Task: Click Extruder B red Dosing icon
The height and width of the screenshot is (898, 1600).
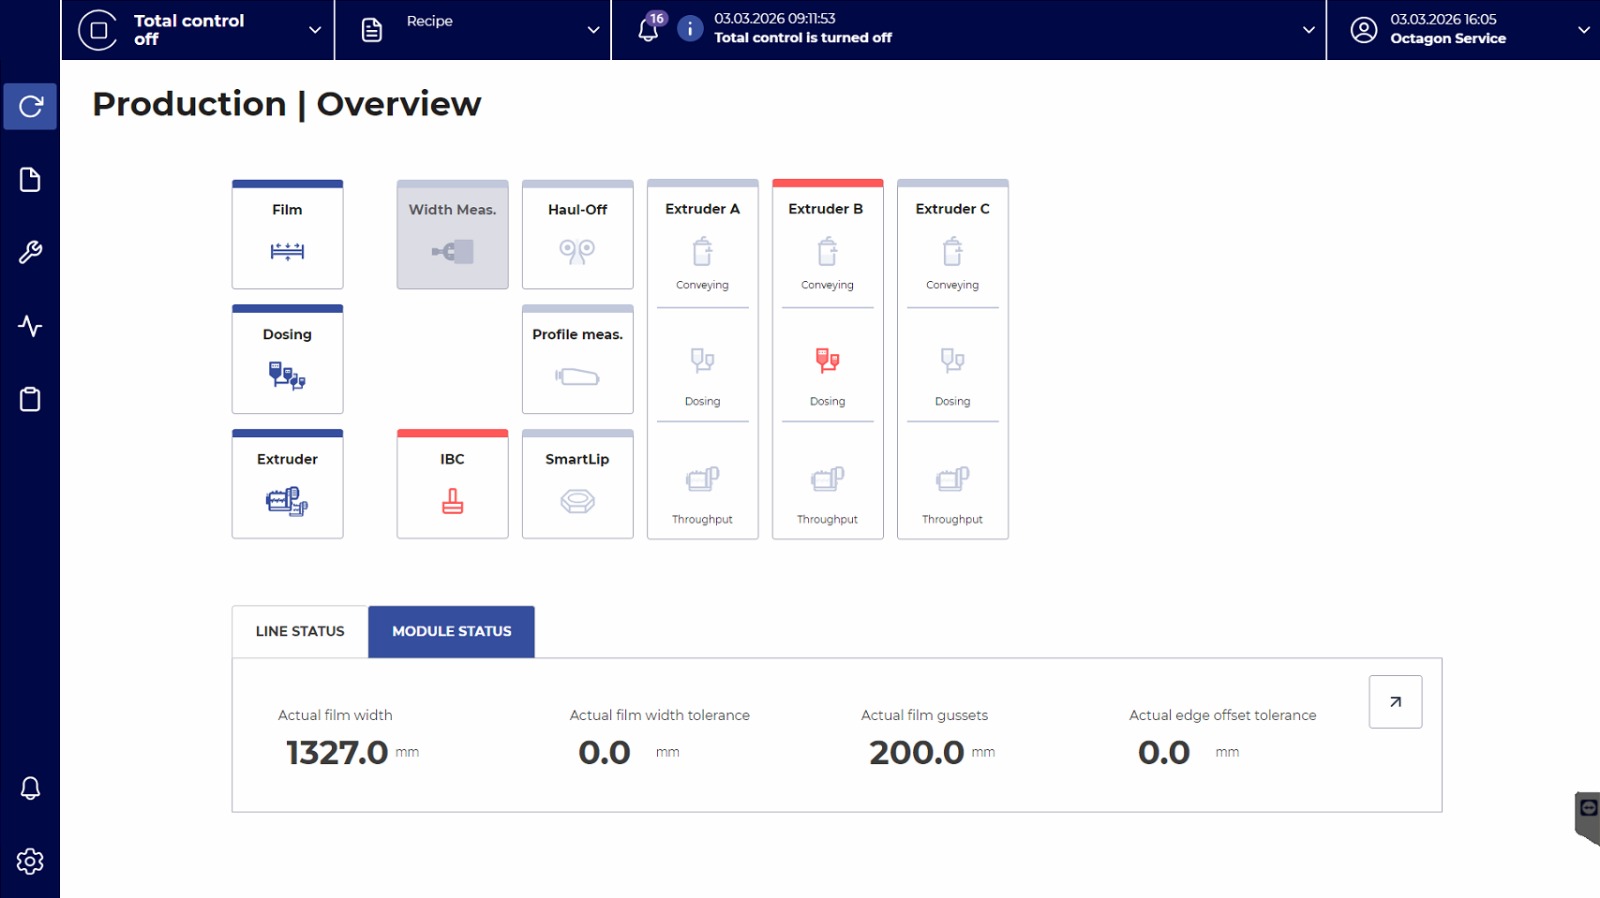Action: pyautogui.click(x=827, y=360)
